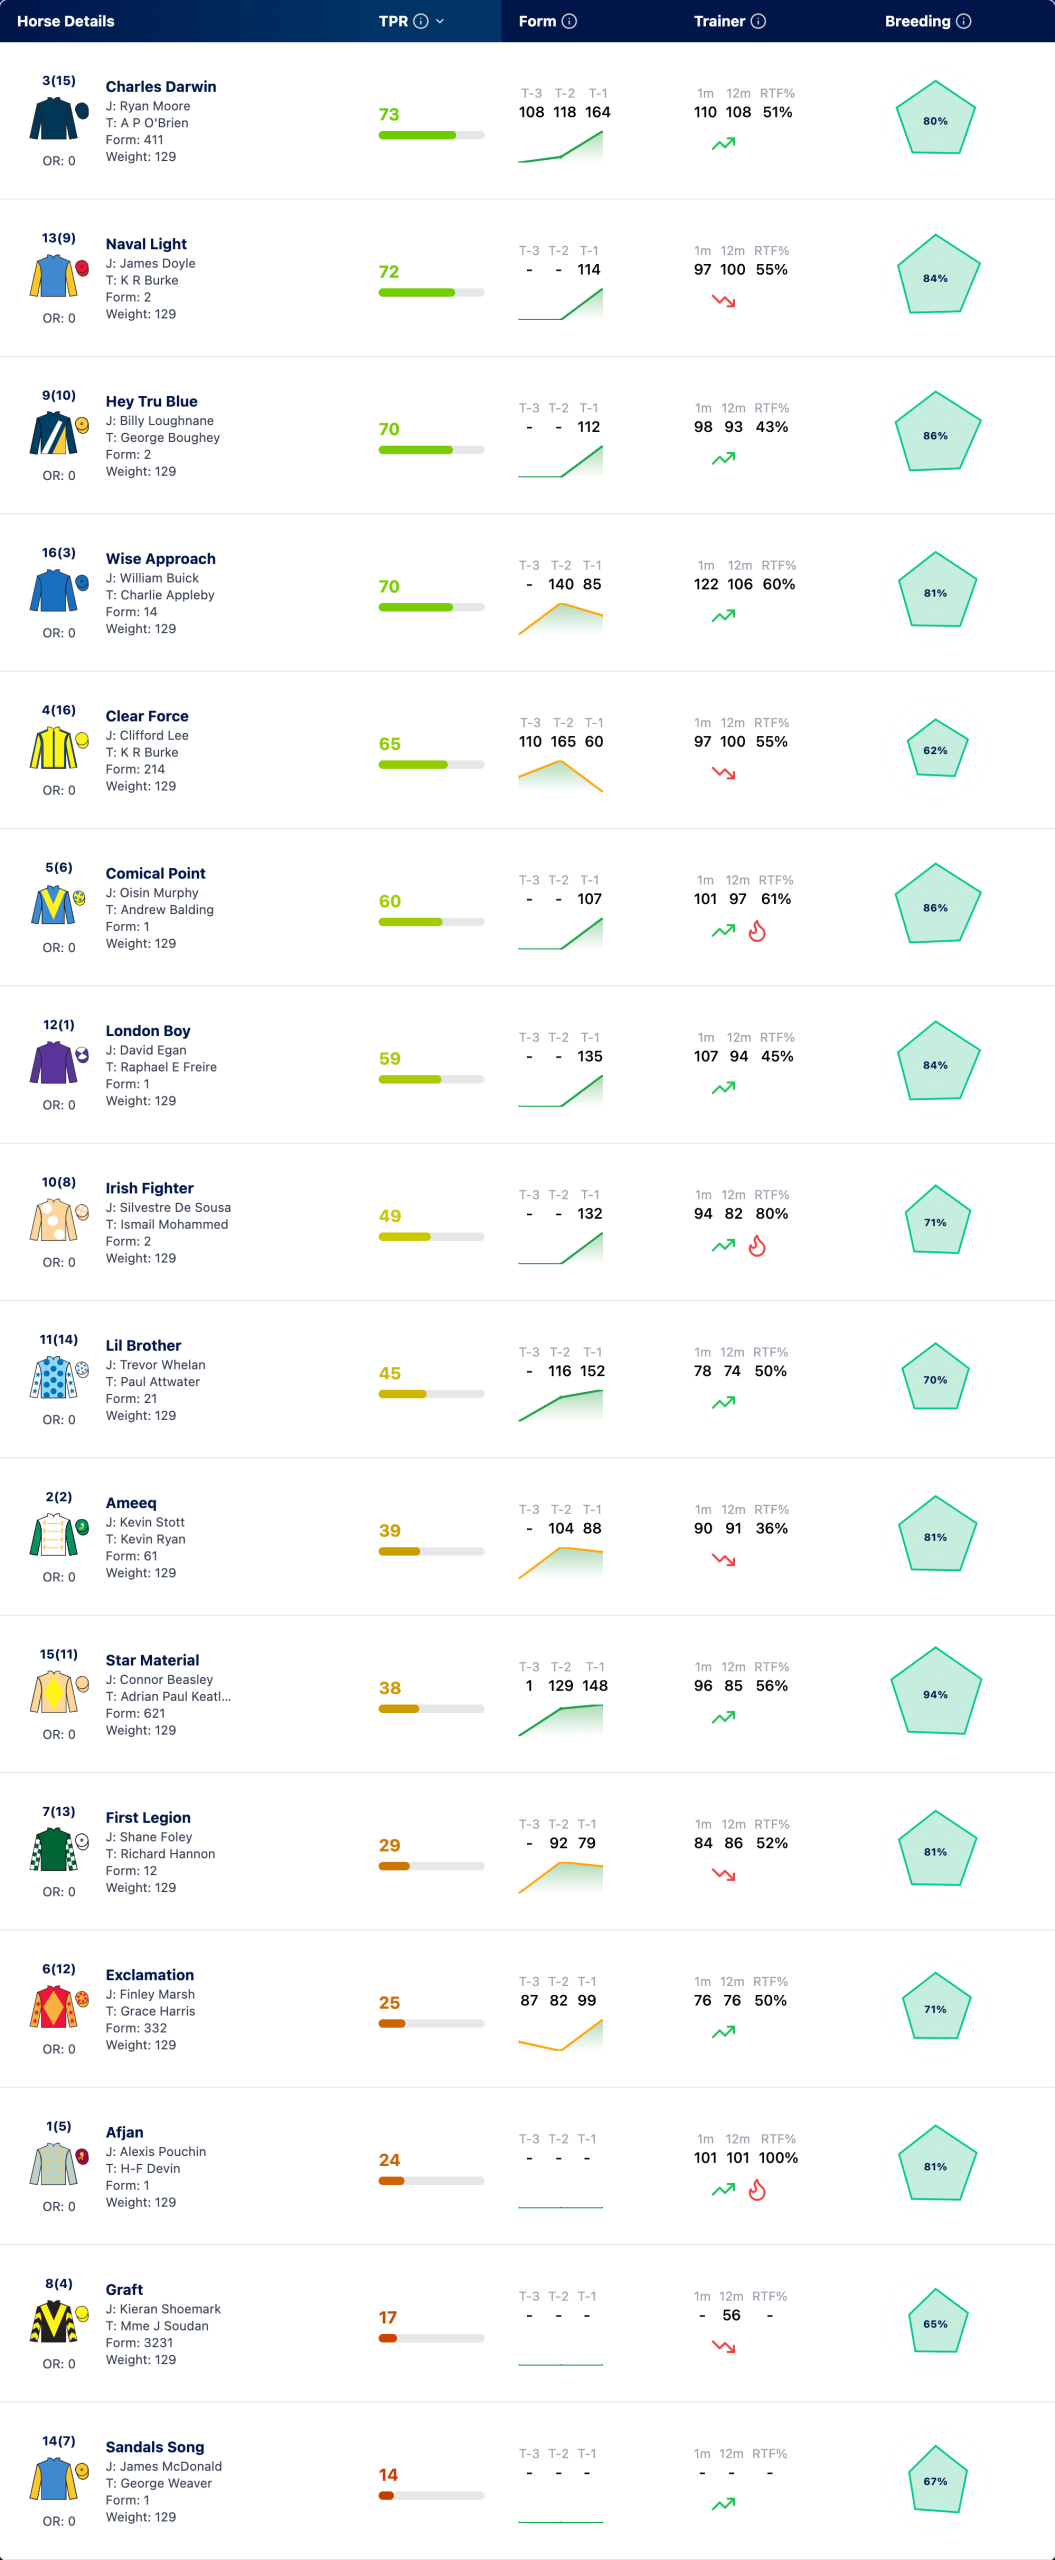The image size is (1055, 2560).
Task: Click Hey Tru Blue's TPR rating bar
Action: pos(431,450)
